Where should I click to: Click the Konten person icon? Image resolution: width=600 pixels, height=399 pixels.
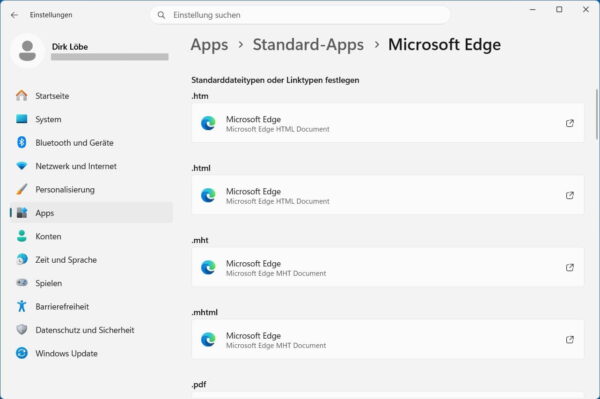pos(22,236)
